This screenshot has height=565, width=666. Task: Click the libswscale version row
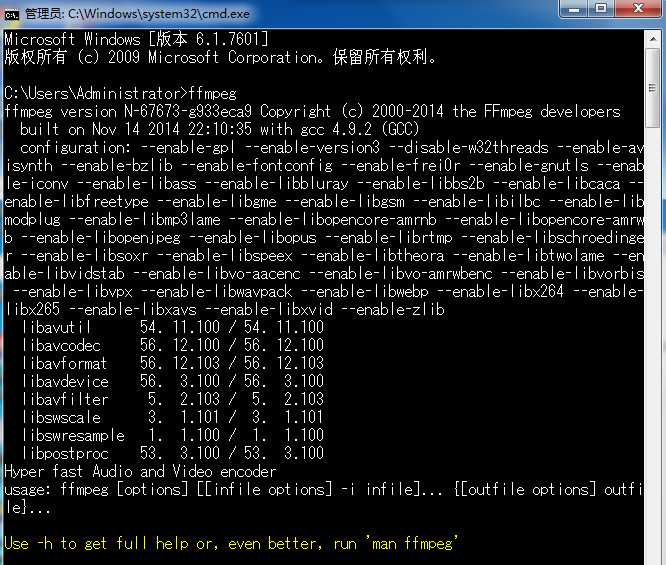point(172,417)
